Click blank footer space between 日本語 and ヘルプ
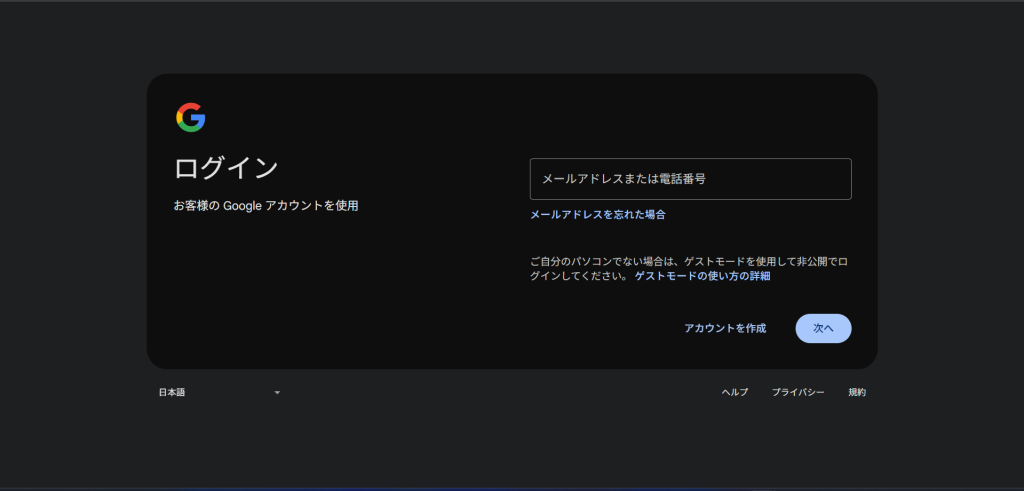 click(x=500, y=392)
